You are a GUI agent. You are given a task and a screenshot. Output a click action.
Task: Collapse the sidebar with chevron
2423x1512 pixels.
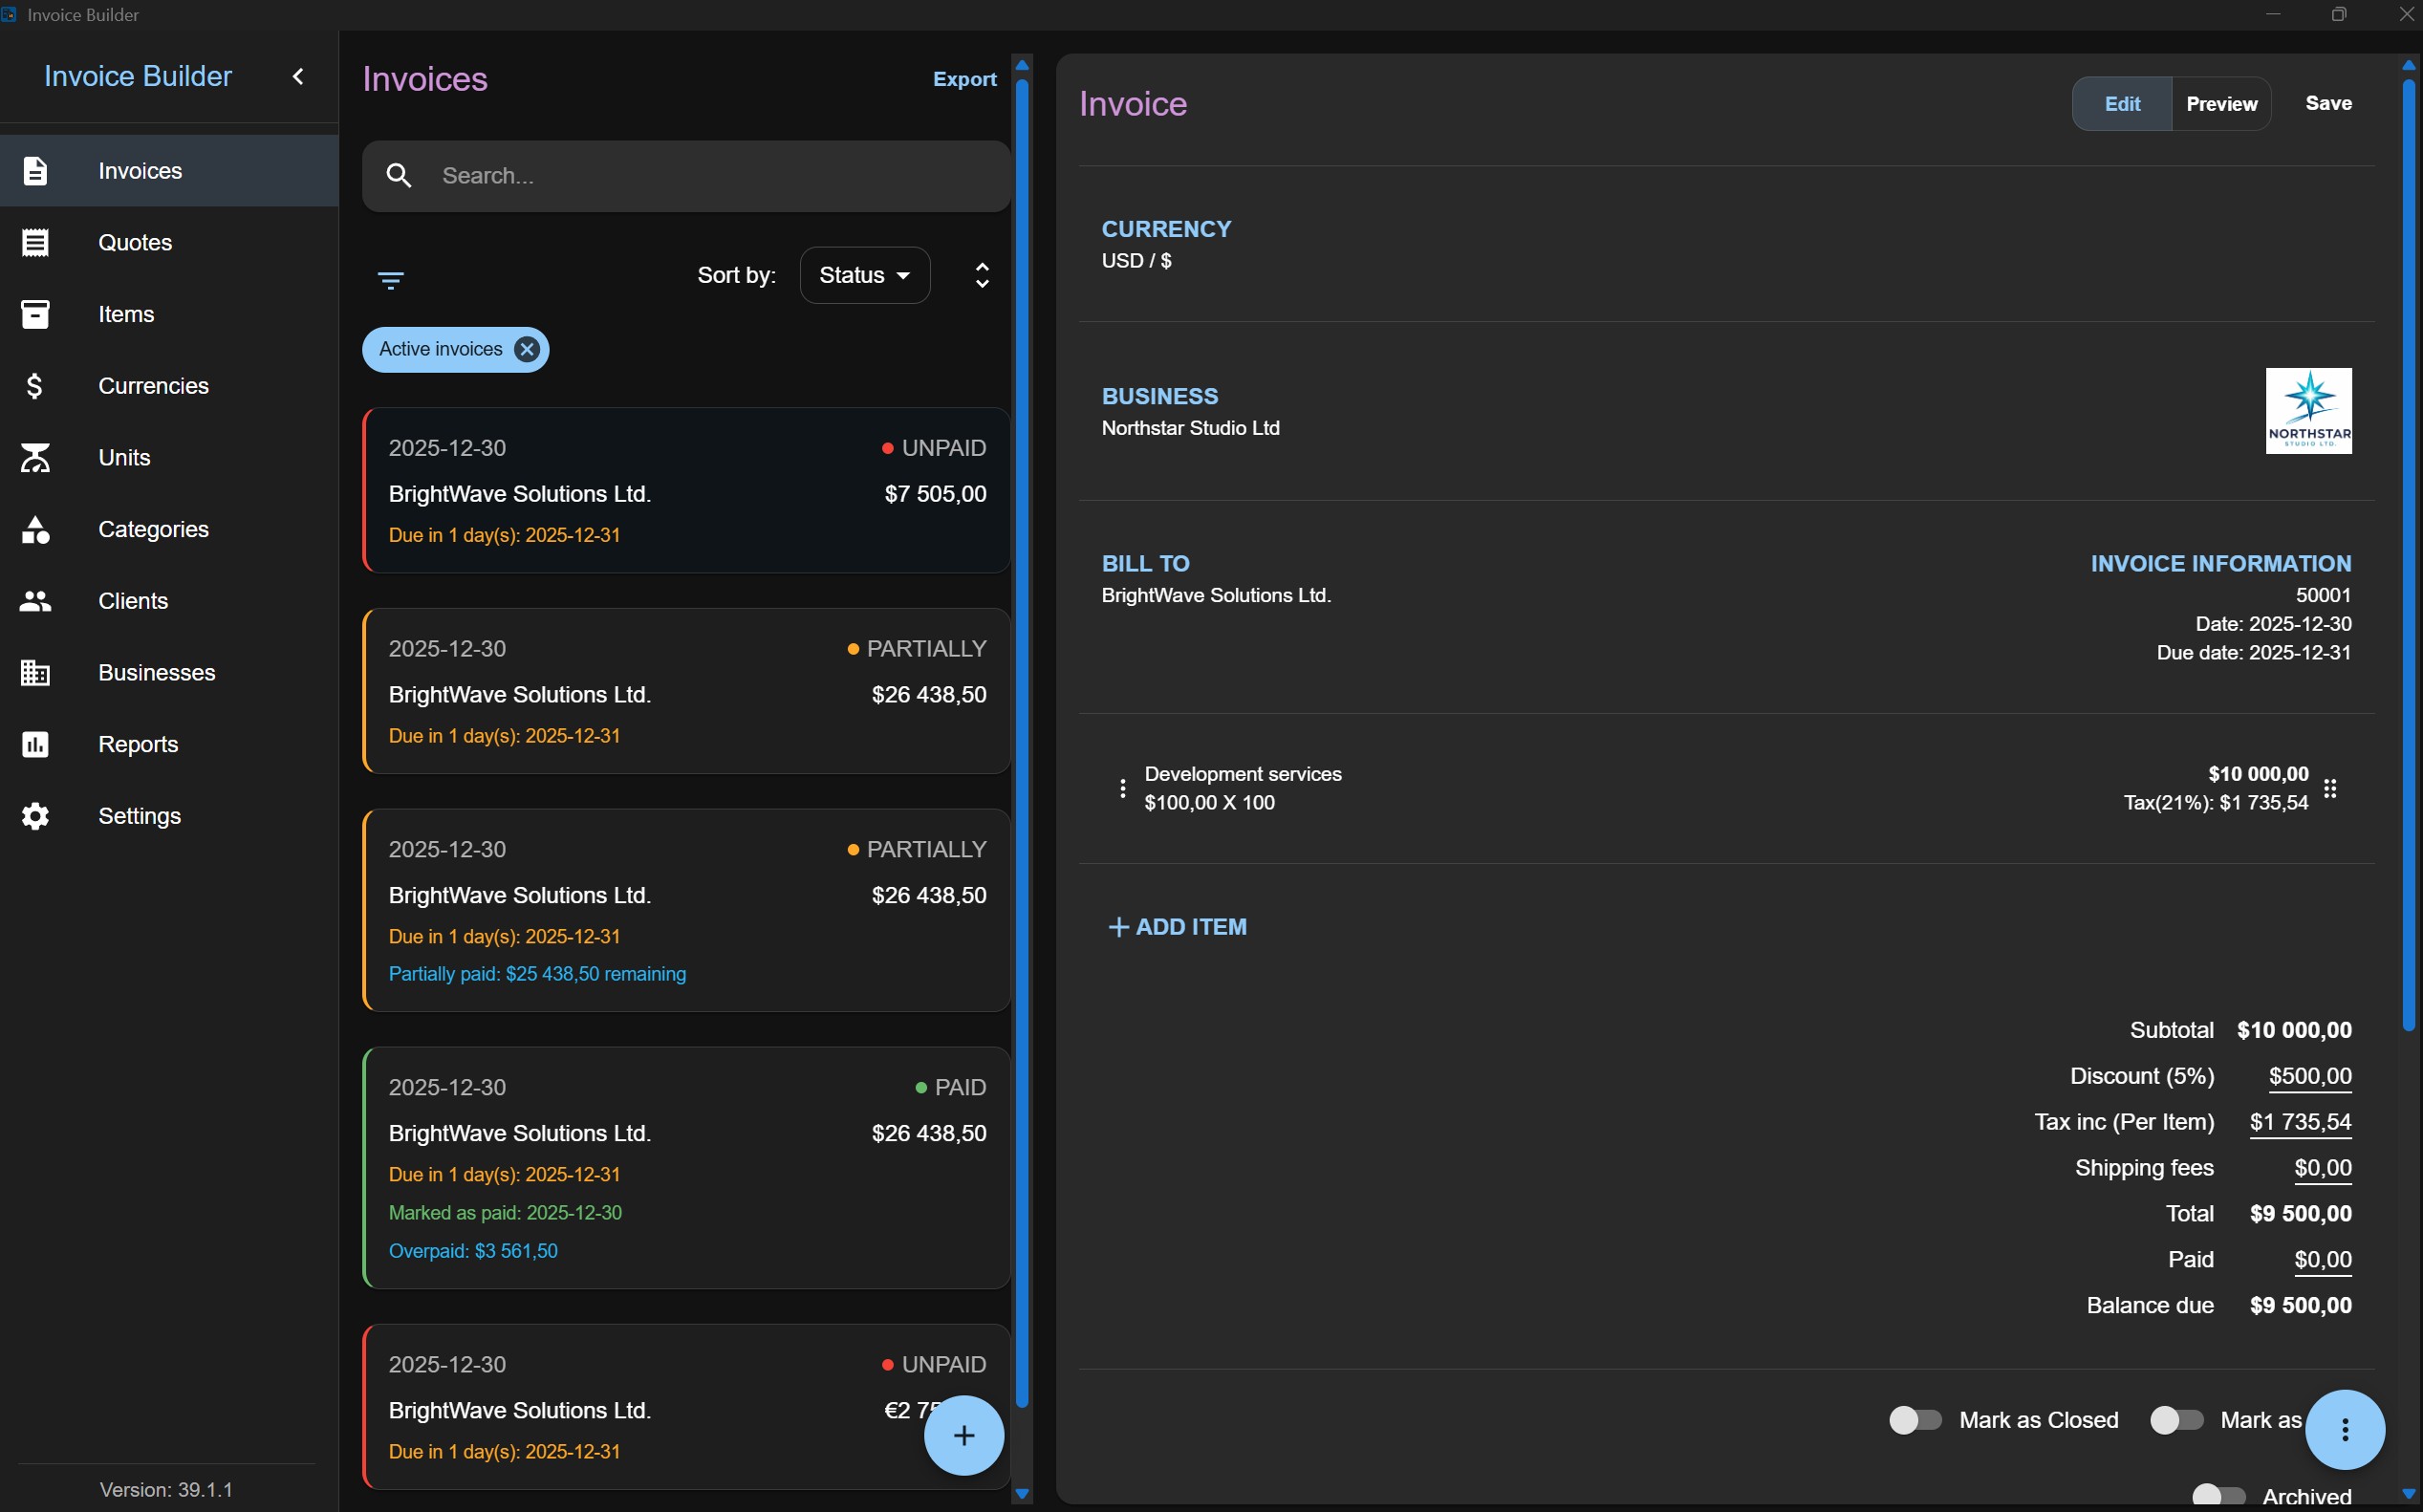(x=298, y=76)
